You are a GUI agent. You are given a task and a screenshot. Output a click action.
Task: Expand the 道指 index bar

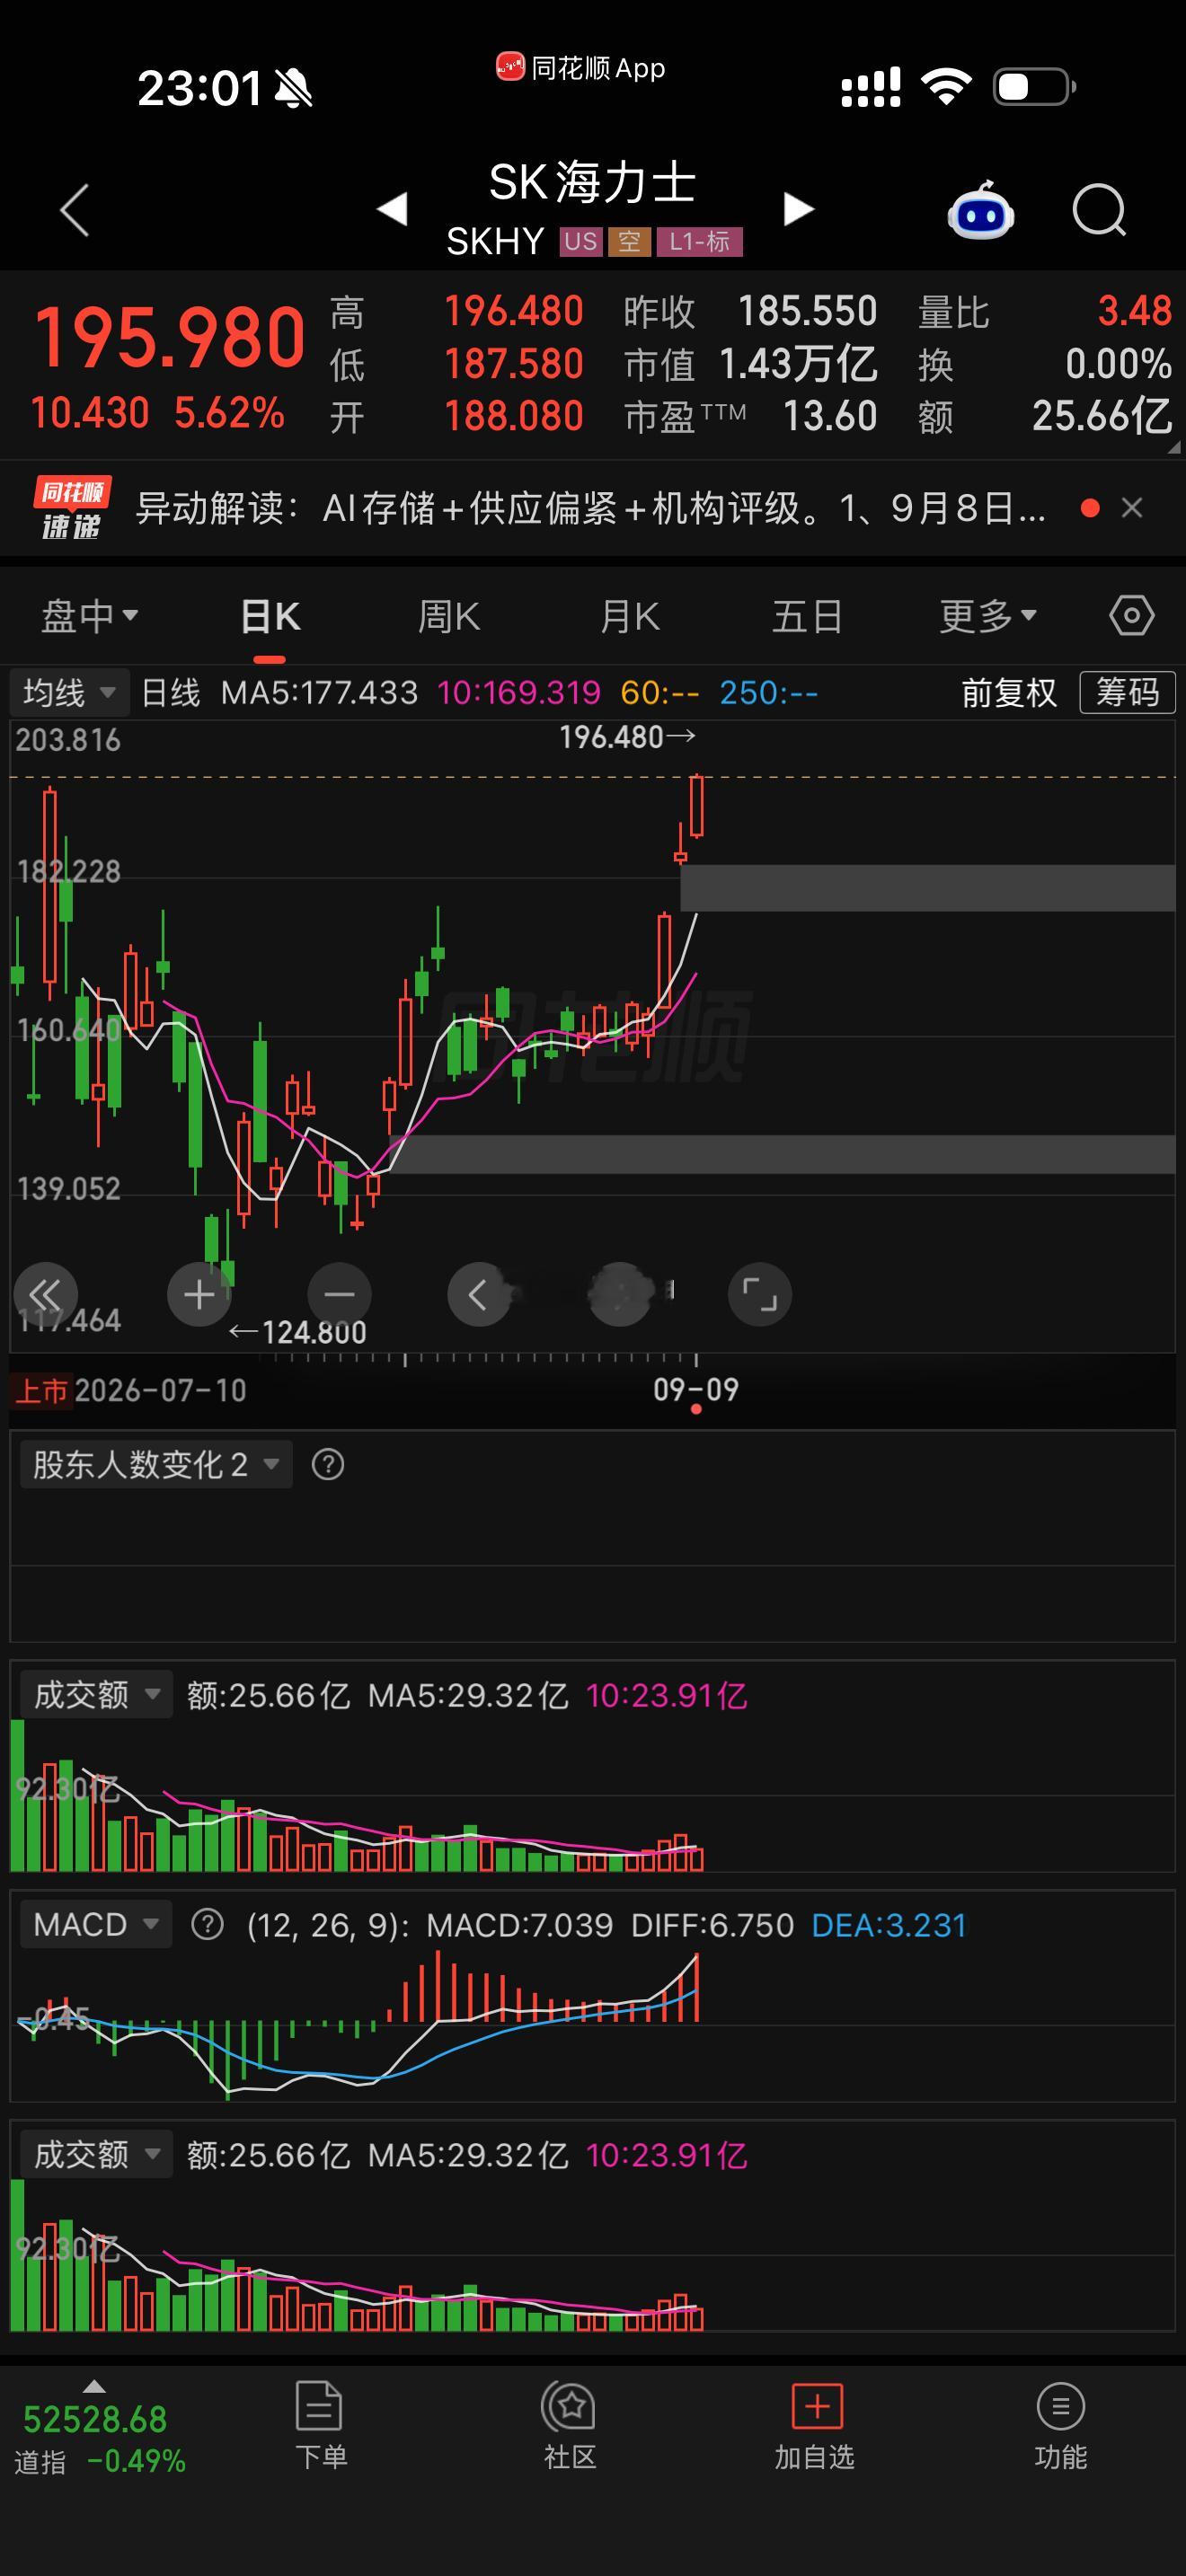pos(94,2386)
